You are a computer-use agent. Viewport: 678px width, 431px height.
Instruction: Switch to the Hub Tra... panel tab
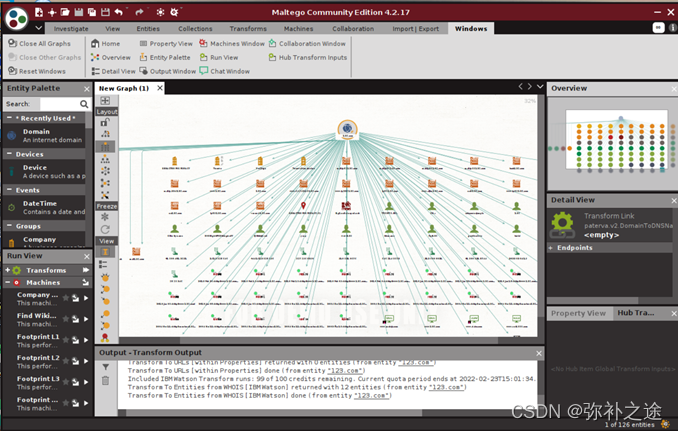[x=636, y=313]
